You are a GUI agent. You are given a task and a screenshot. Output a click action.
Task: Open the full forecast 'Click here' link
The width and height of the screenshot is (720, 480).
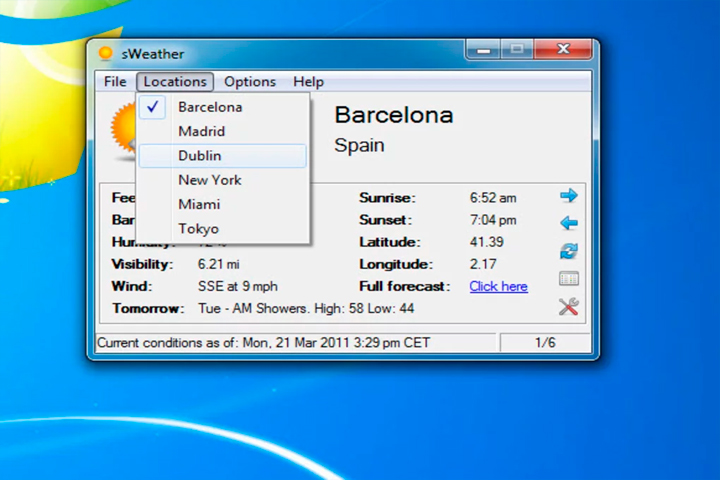point(498,287)
